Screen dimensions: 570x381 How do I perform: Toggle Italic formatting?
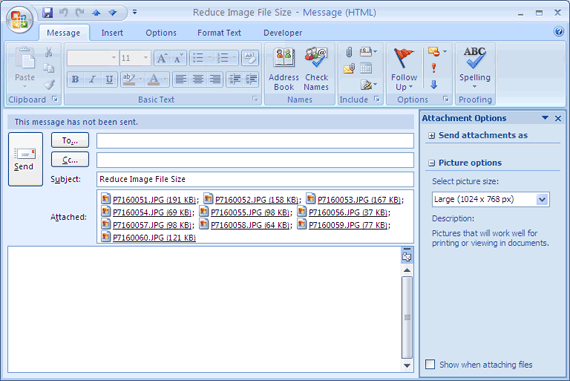point(92,79)
